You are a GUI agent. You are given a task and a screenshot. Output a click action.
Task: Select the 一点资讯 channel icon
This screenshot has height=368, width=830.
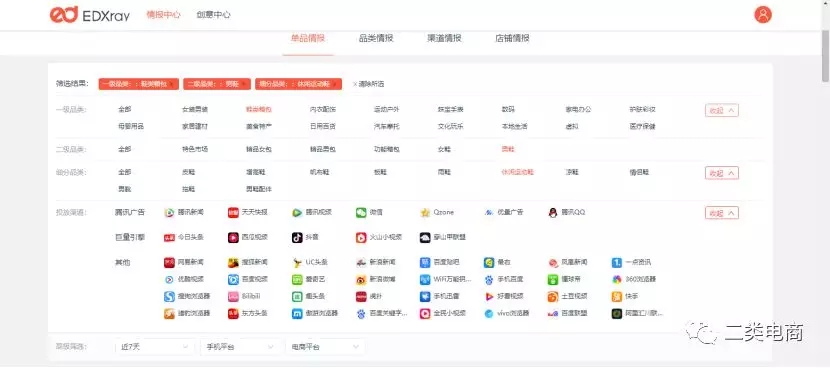[x=617, y=263]
